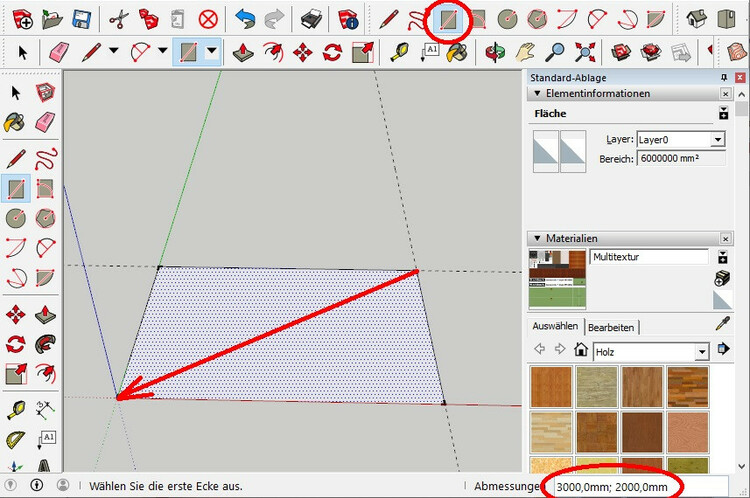
Task: Click the Save floppy disk icon
Action: click(83, 18)
